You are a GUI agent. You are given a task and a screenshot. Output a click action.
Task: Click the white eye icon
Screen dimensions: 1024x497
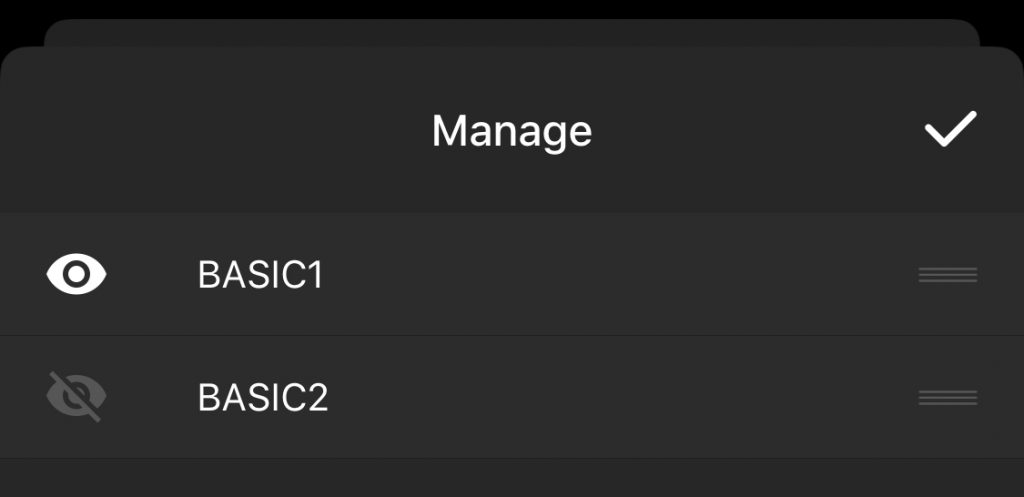point(76,274)
